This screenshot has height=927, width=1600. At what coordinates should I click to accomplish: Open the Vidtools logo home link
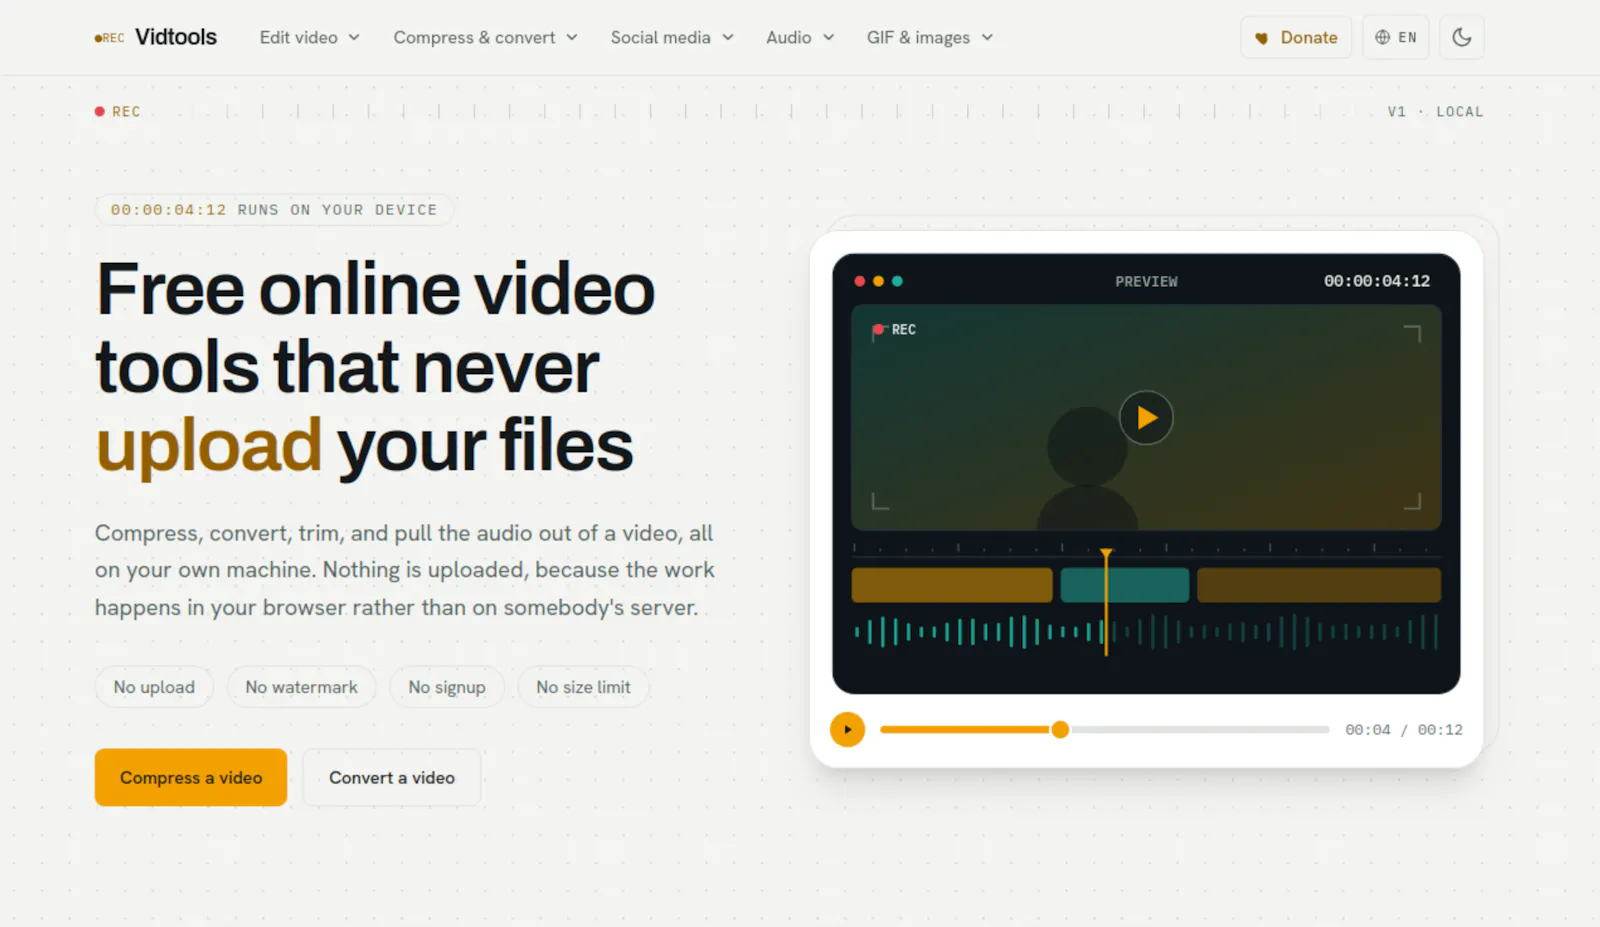[155, 37]
